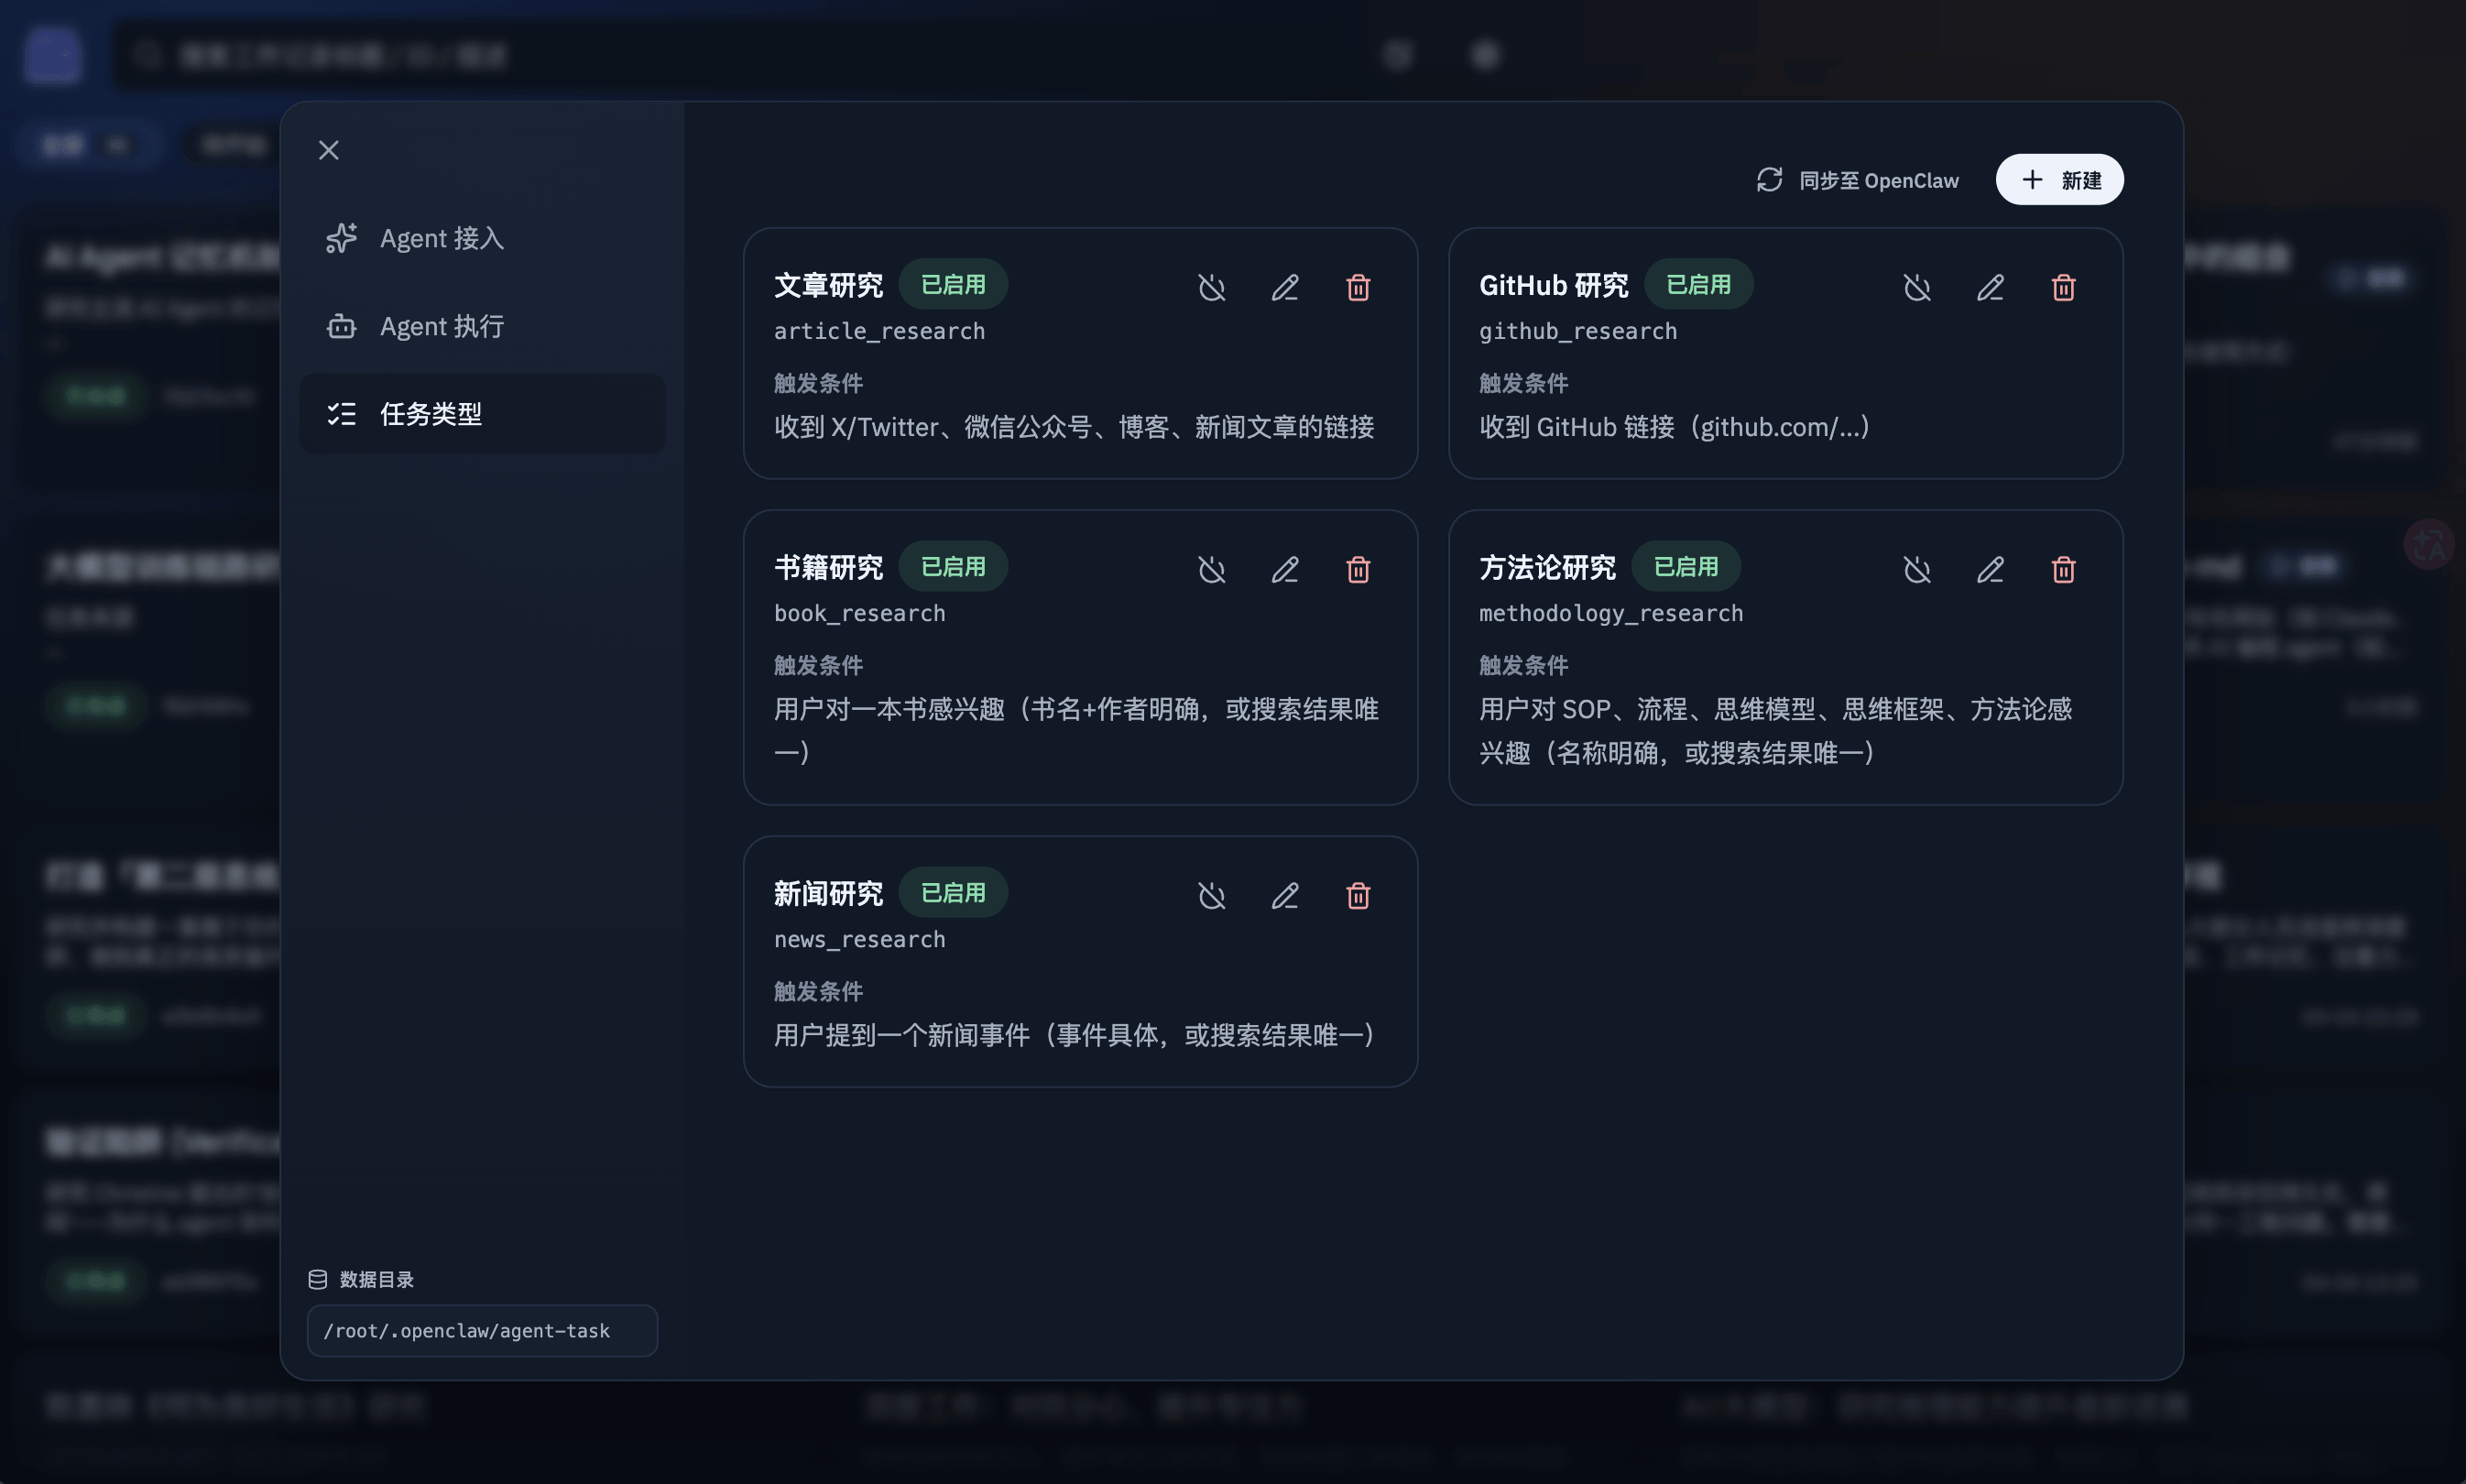Click the 已启用 badge on 方法论研究
Image resolution: width=2466 pixels, height=1484 pixels.
point(1686,567)
